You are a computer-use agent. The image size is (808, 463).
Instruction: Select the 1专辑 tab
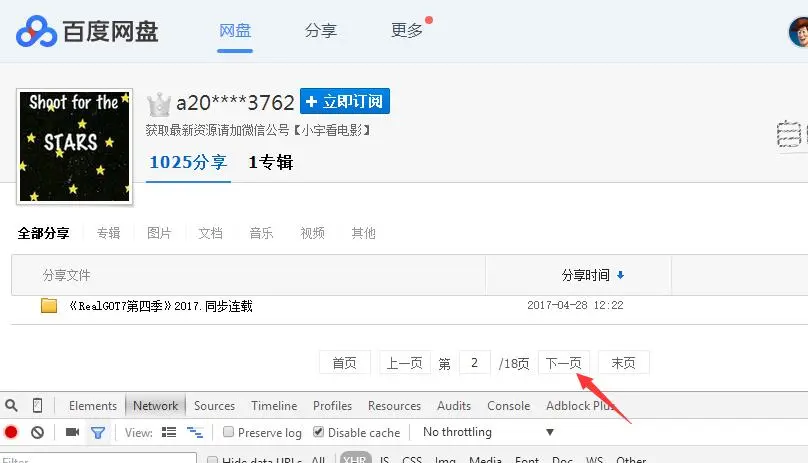click(x=271, y=162)
